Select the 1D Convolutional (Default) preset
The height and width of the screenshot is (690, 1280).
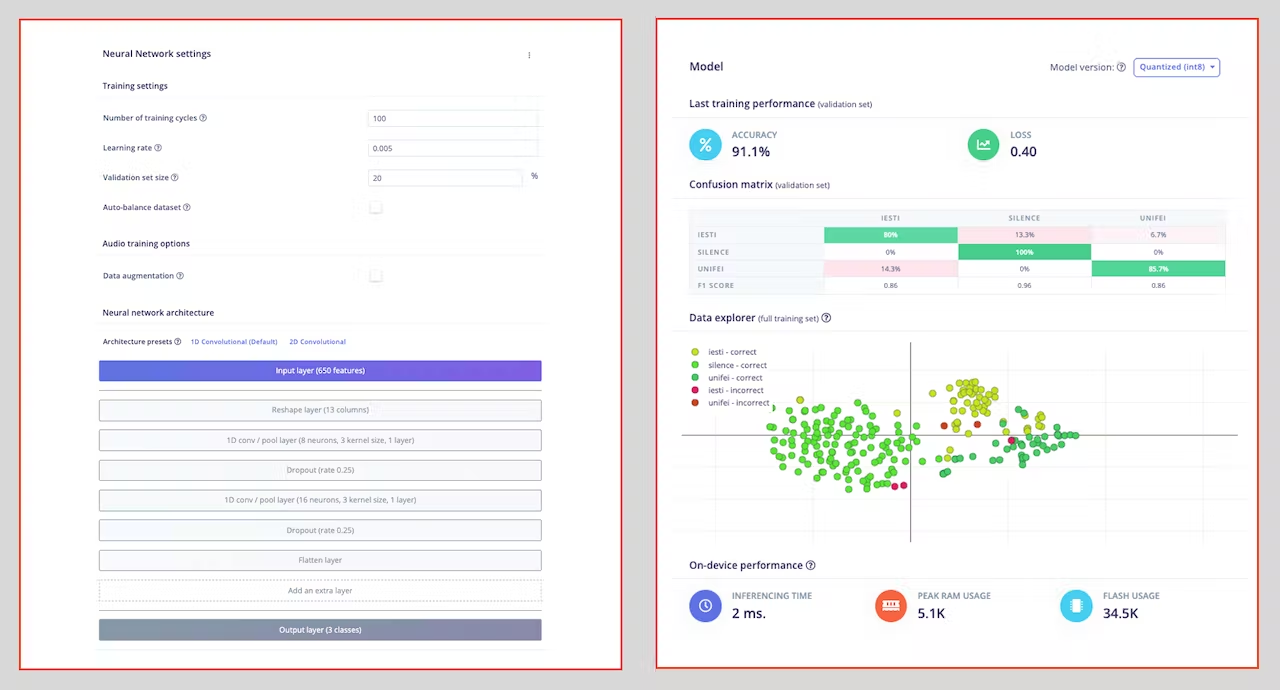point(234,342)
